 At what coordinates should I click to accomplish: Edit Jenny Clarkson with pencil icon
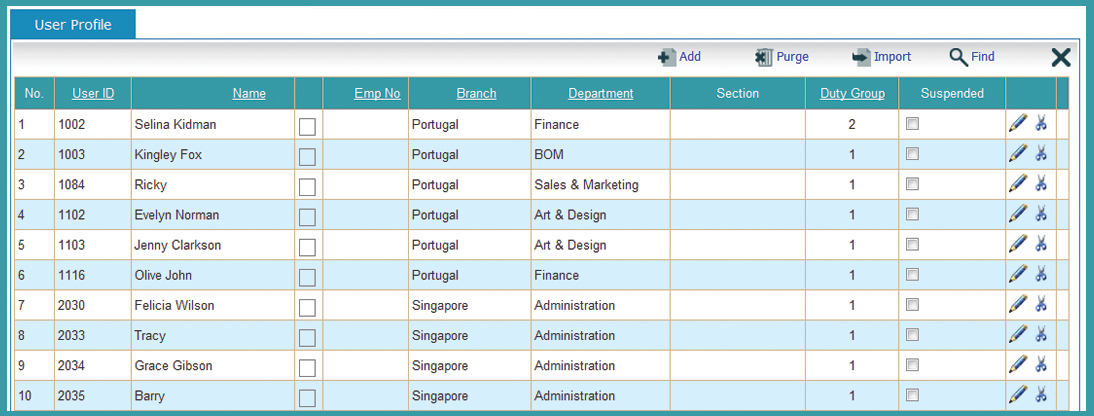1018,244
